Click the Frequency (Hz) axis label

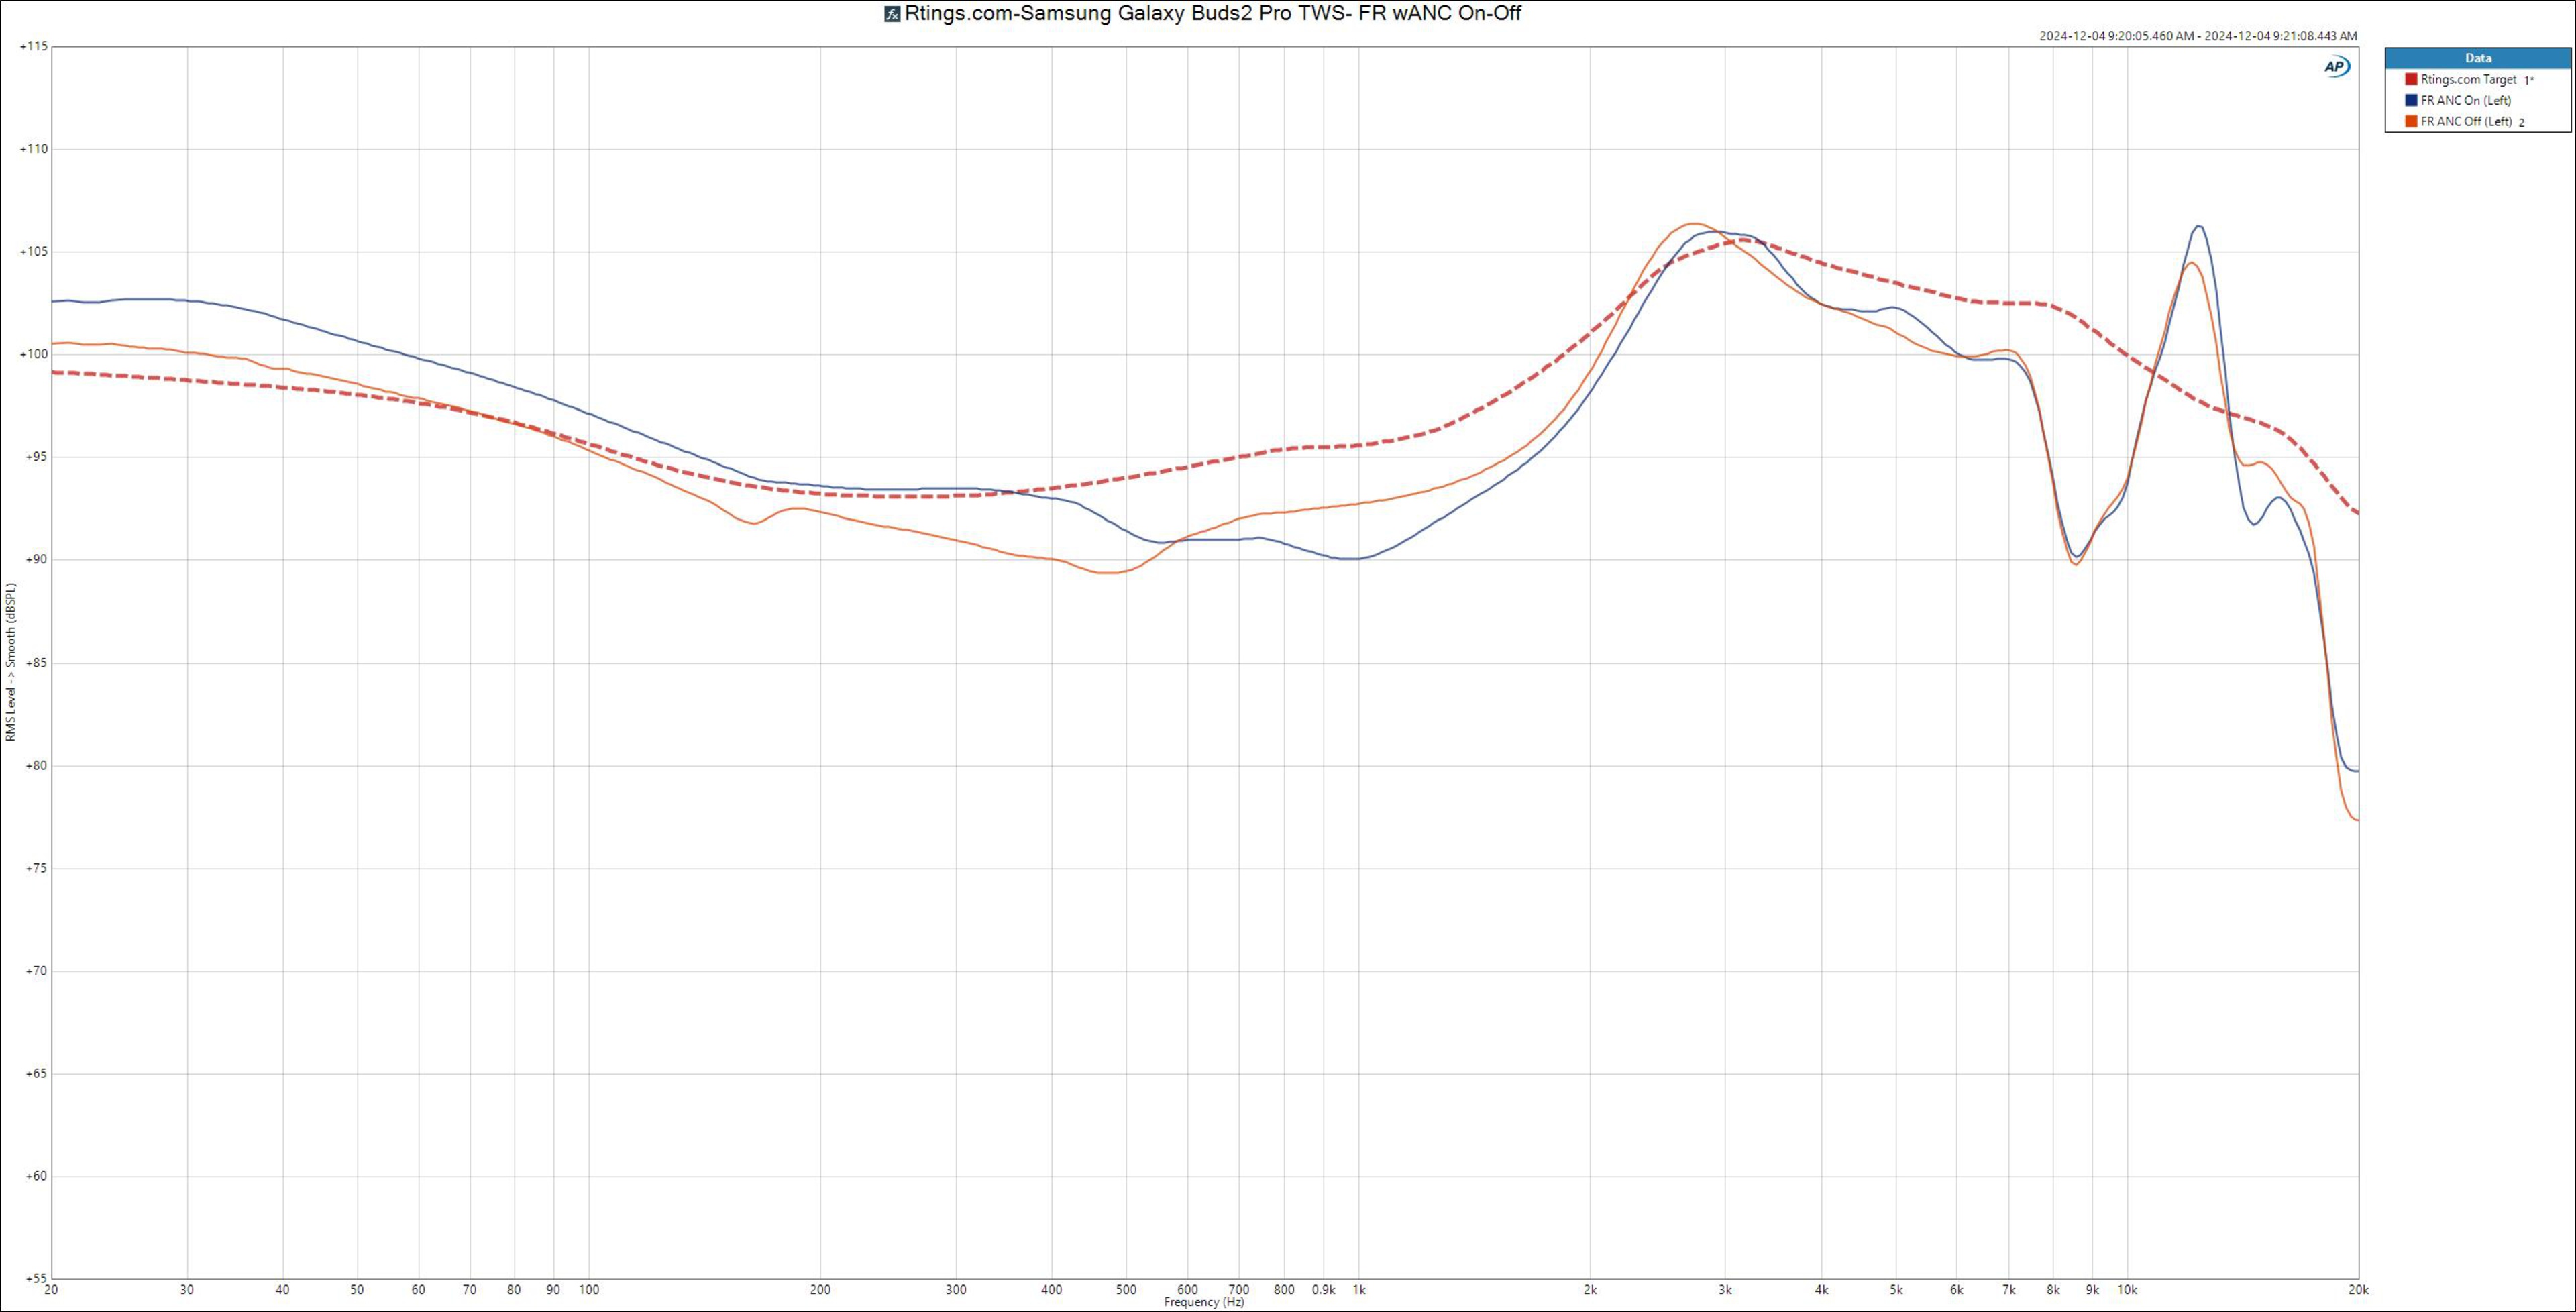pyautogui.click(x=1204, y=1302)
